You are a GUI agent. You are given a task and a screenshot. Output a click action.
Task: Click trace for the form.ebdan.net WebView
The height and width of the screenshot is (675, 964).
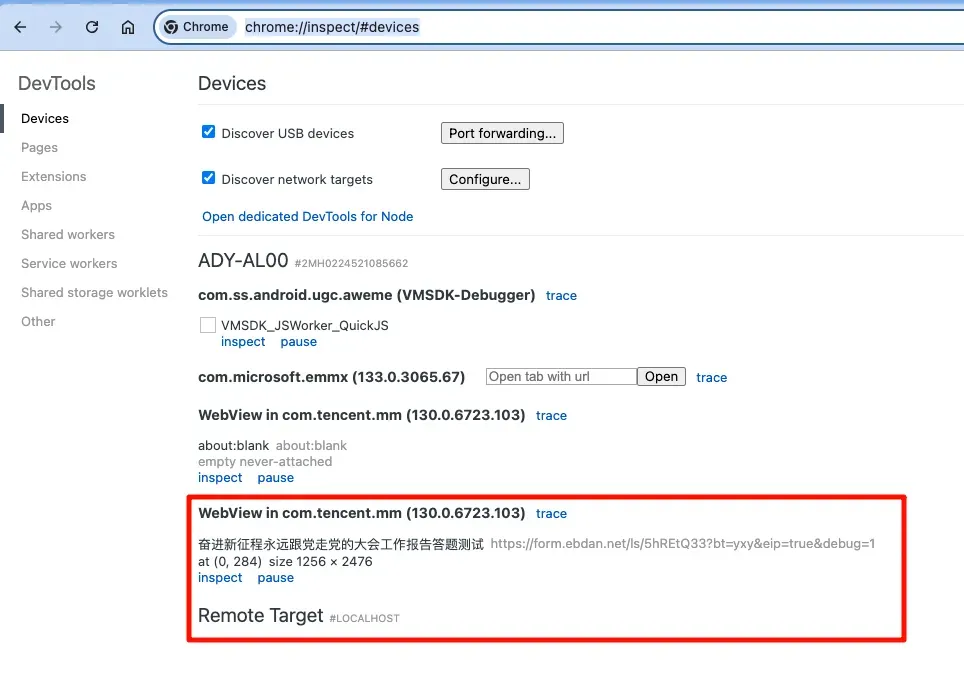(551, 513)
